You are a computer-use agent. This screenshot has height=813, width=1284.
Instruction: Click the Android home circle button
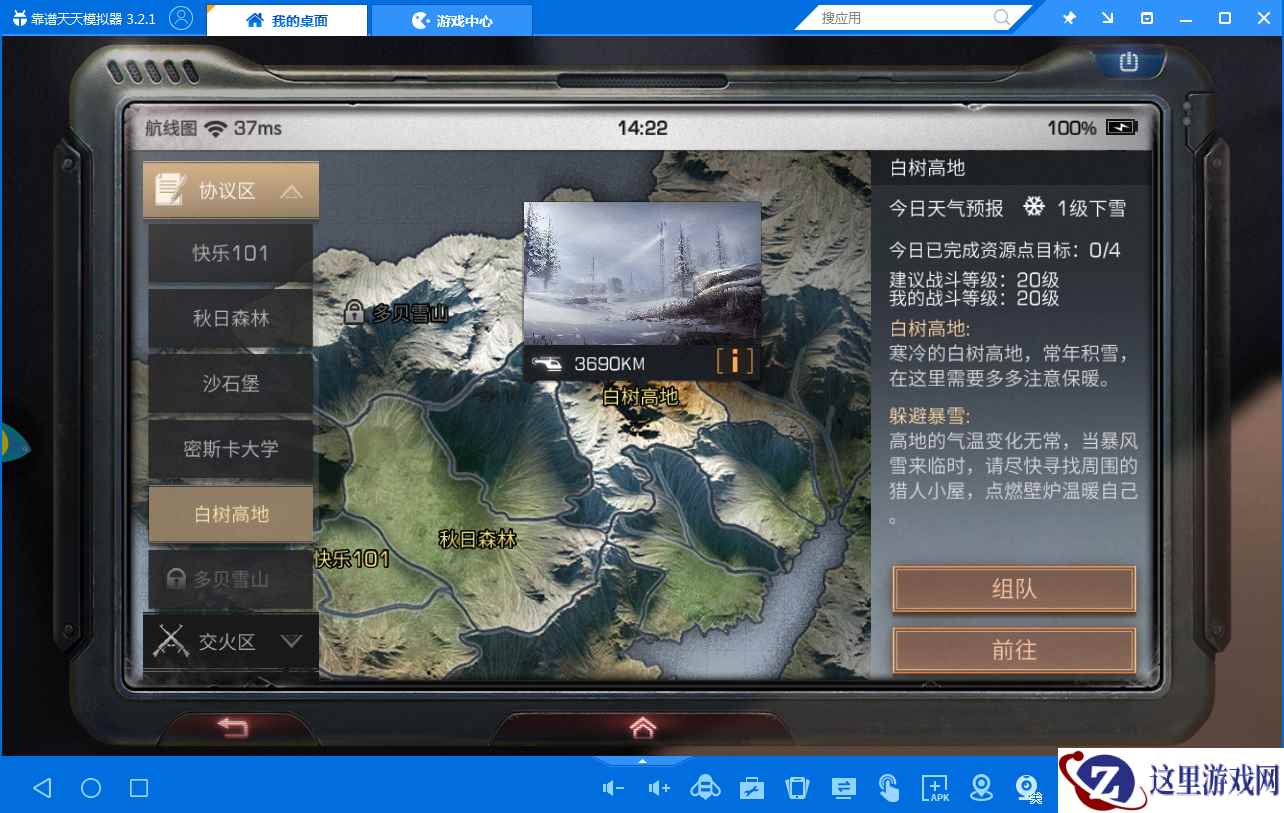click(91, 788)
